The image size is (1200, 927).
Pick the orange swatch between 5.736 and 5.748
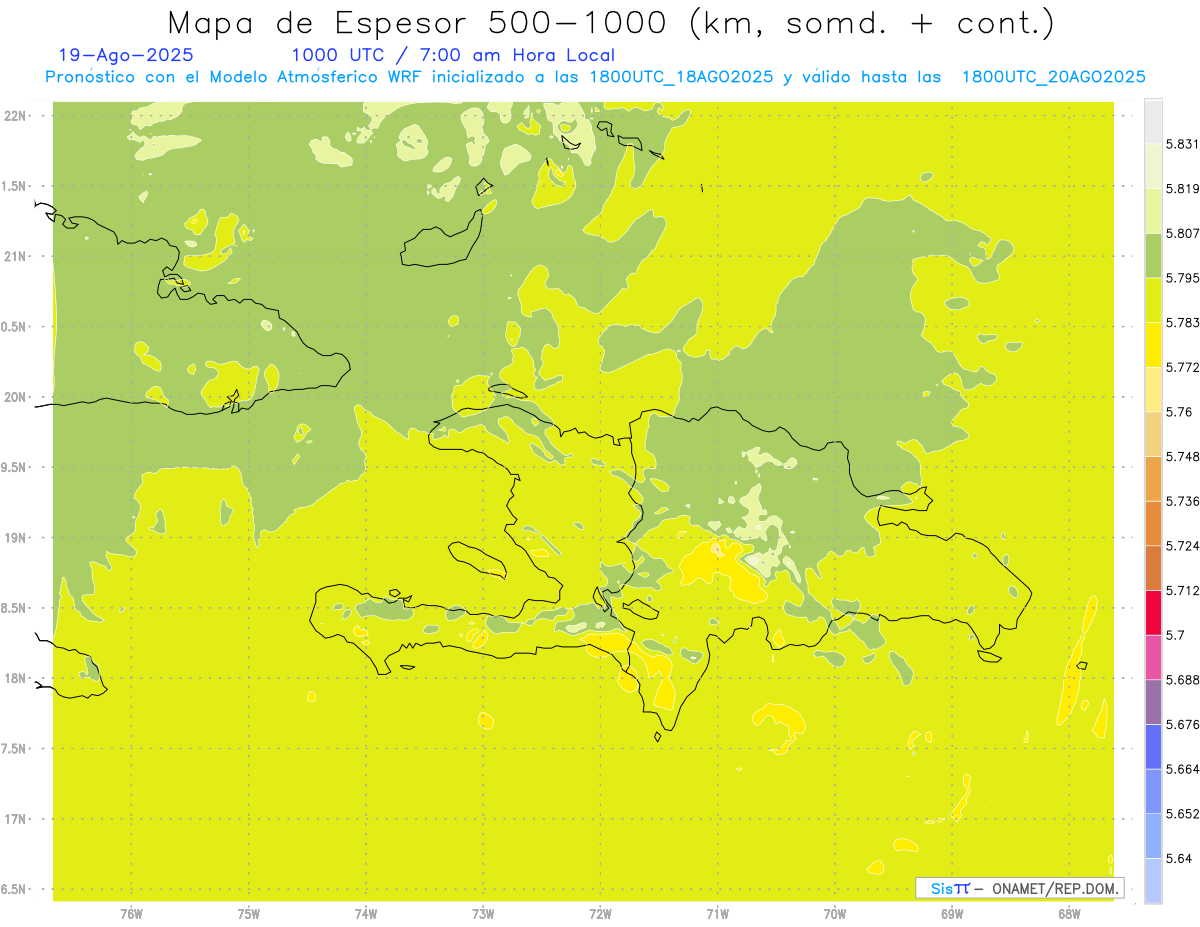tap(1153, 478)
